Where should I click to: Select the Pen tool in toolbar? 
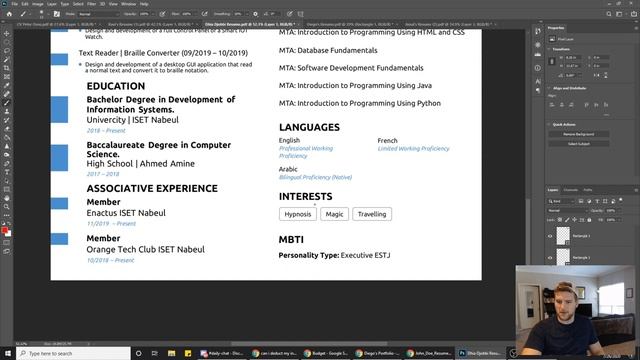click(x=7, y=163)
